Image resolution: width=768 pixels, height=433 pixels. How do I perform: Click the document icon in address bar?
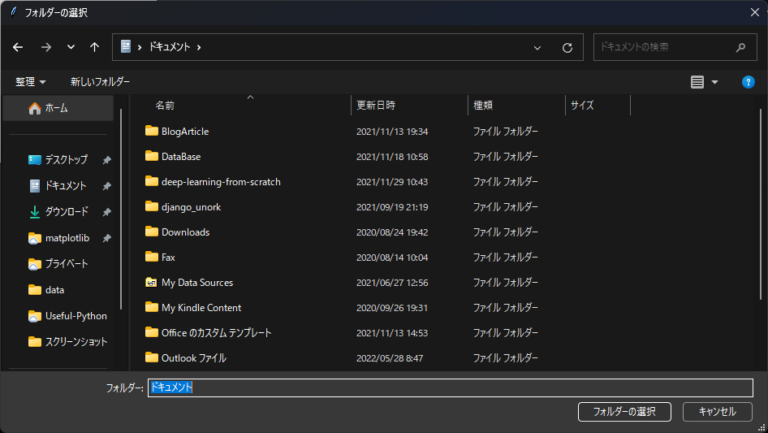[x=126, y=47]
